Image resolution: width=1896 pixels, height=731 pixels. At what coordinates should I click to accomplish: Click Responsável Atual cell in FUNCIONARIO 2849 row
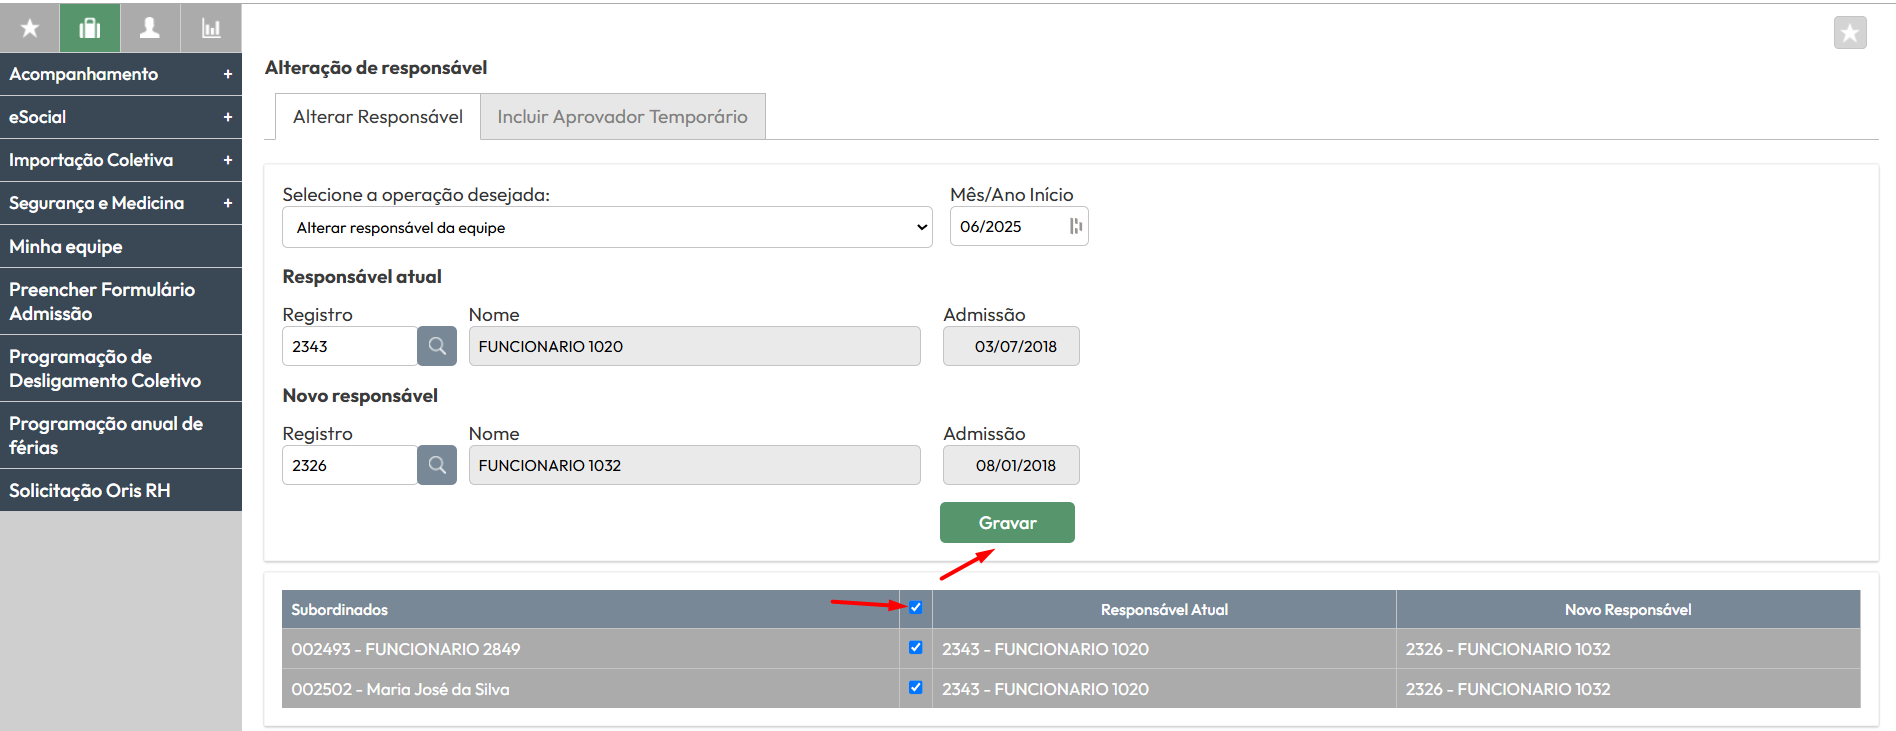[1164, 649]
